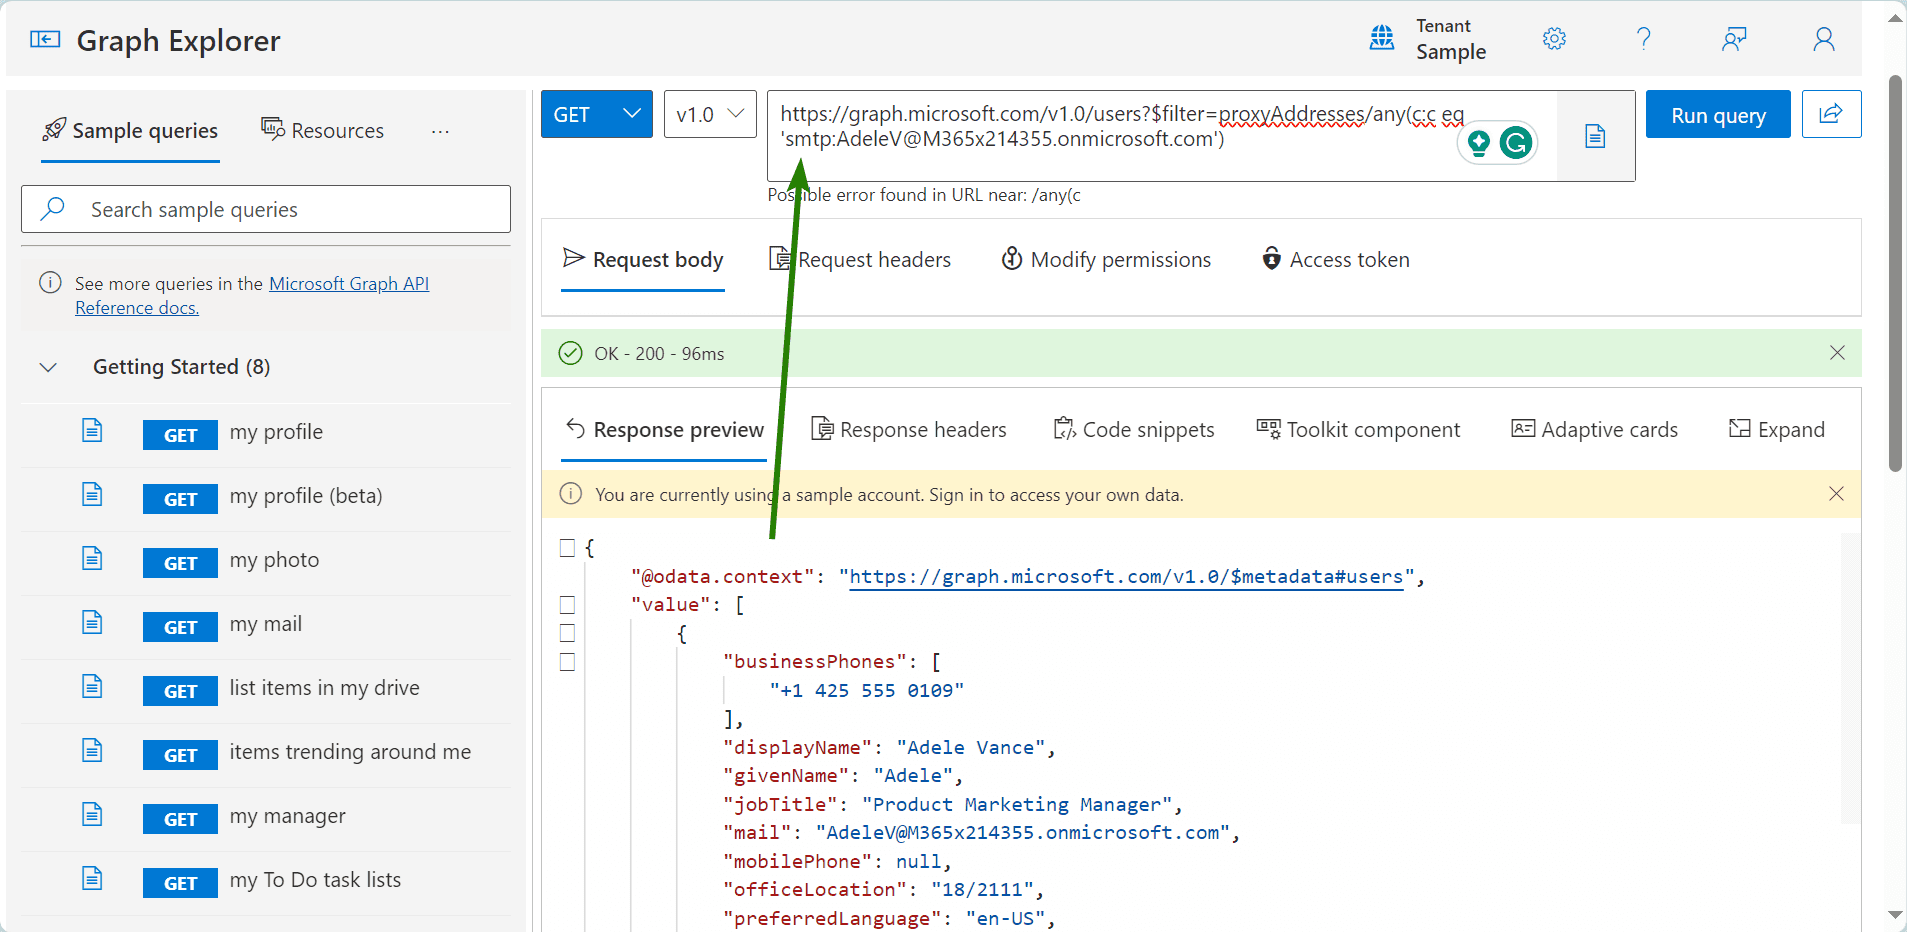
Task: Click the search magnifier icon
Action: coord(53,208)
